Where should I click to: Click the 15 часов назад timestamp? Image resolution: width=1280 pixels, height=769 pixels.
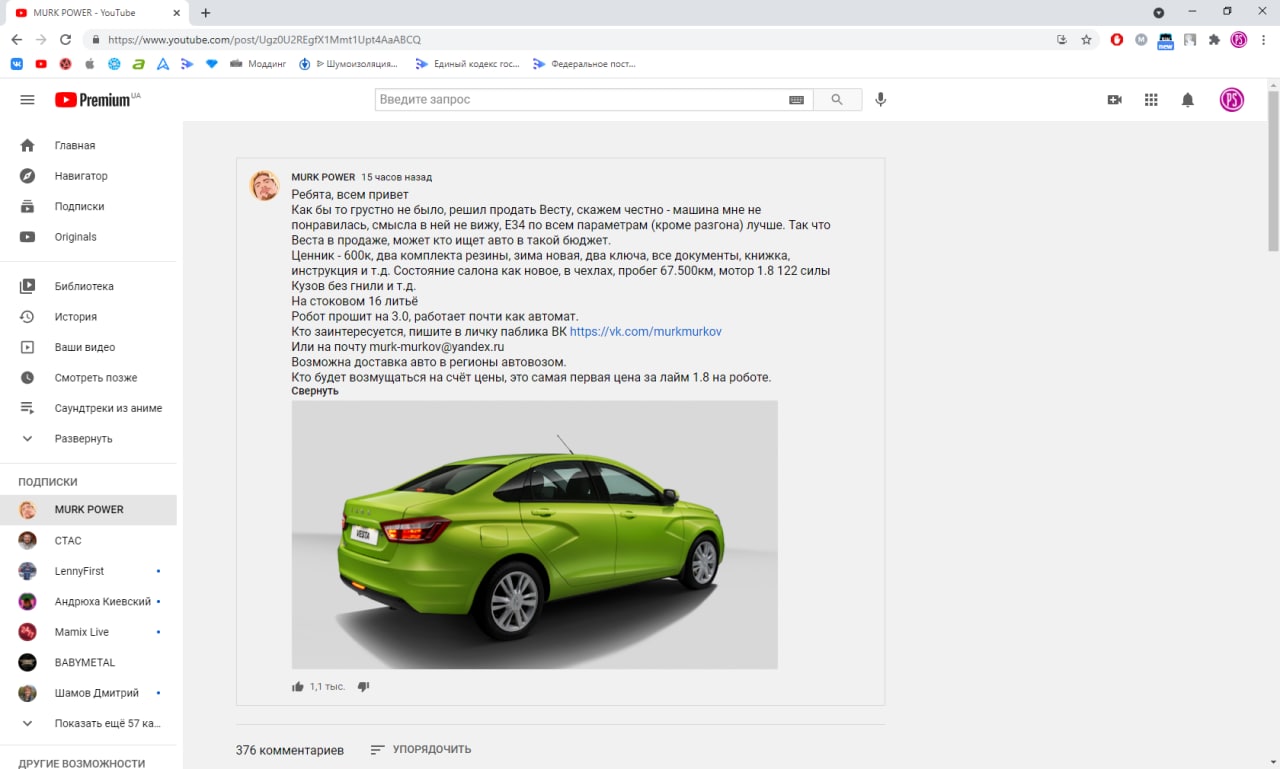click(x=397, y=177)
